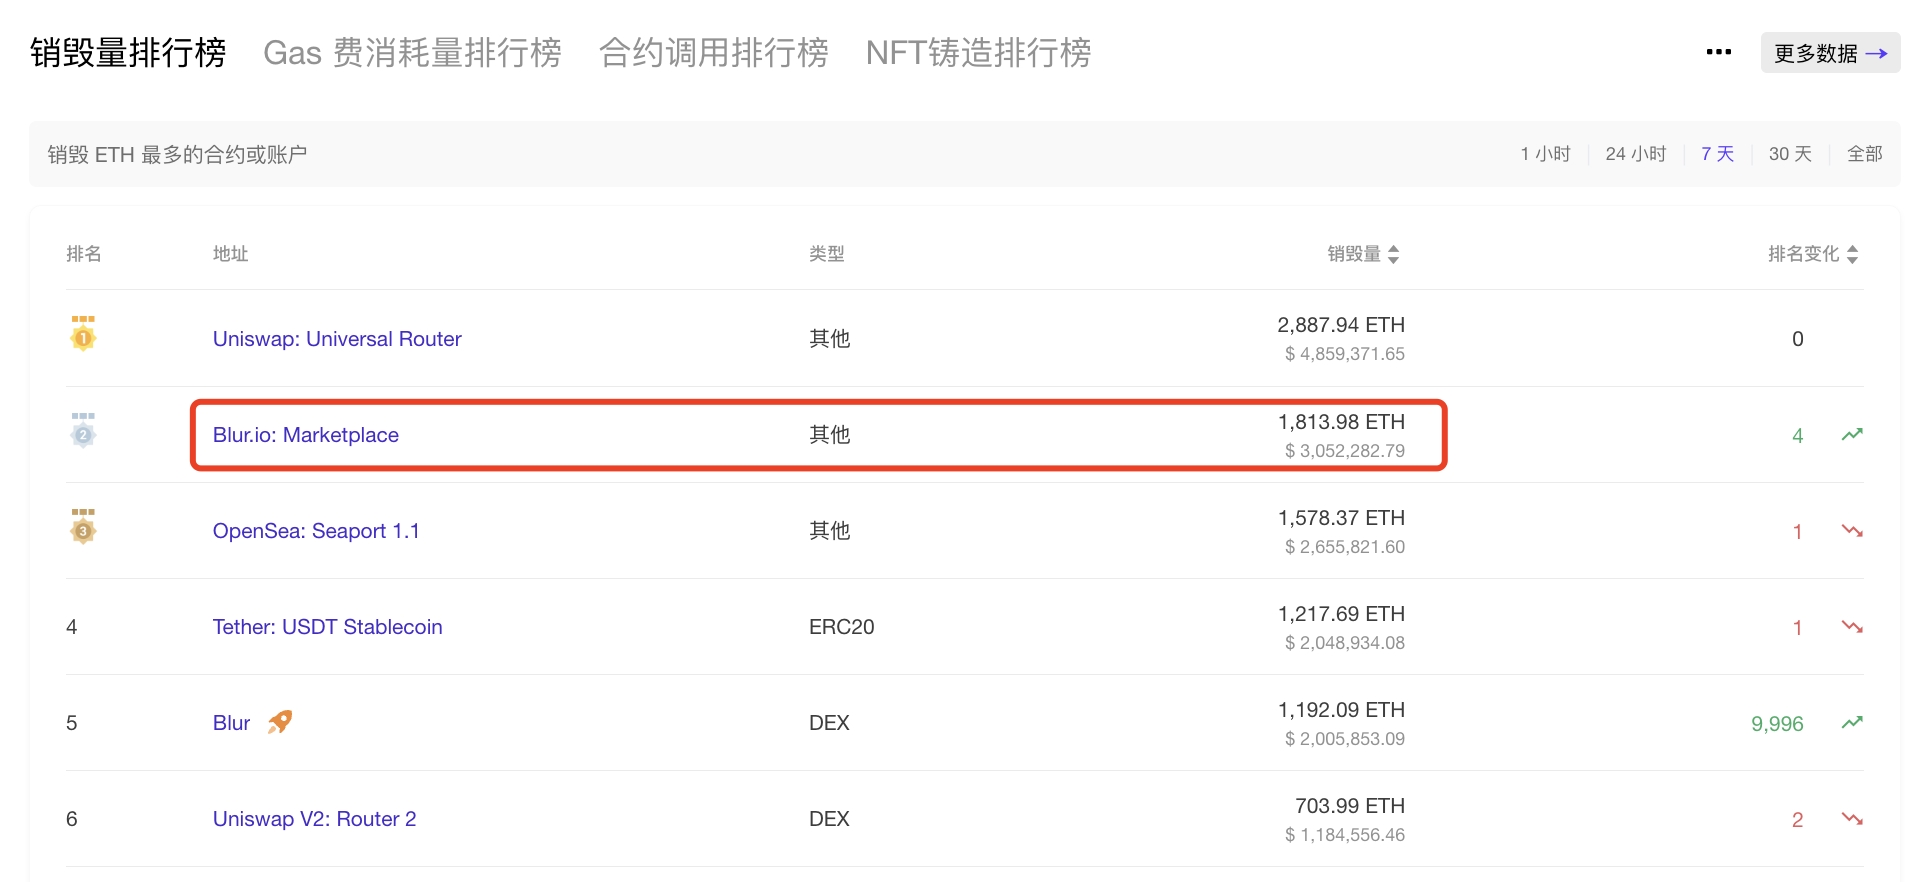Open Blur.io: Marketplace link
Image resolution: width=1916 pixels, height=882 pixels.
(x=306, y=435)
